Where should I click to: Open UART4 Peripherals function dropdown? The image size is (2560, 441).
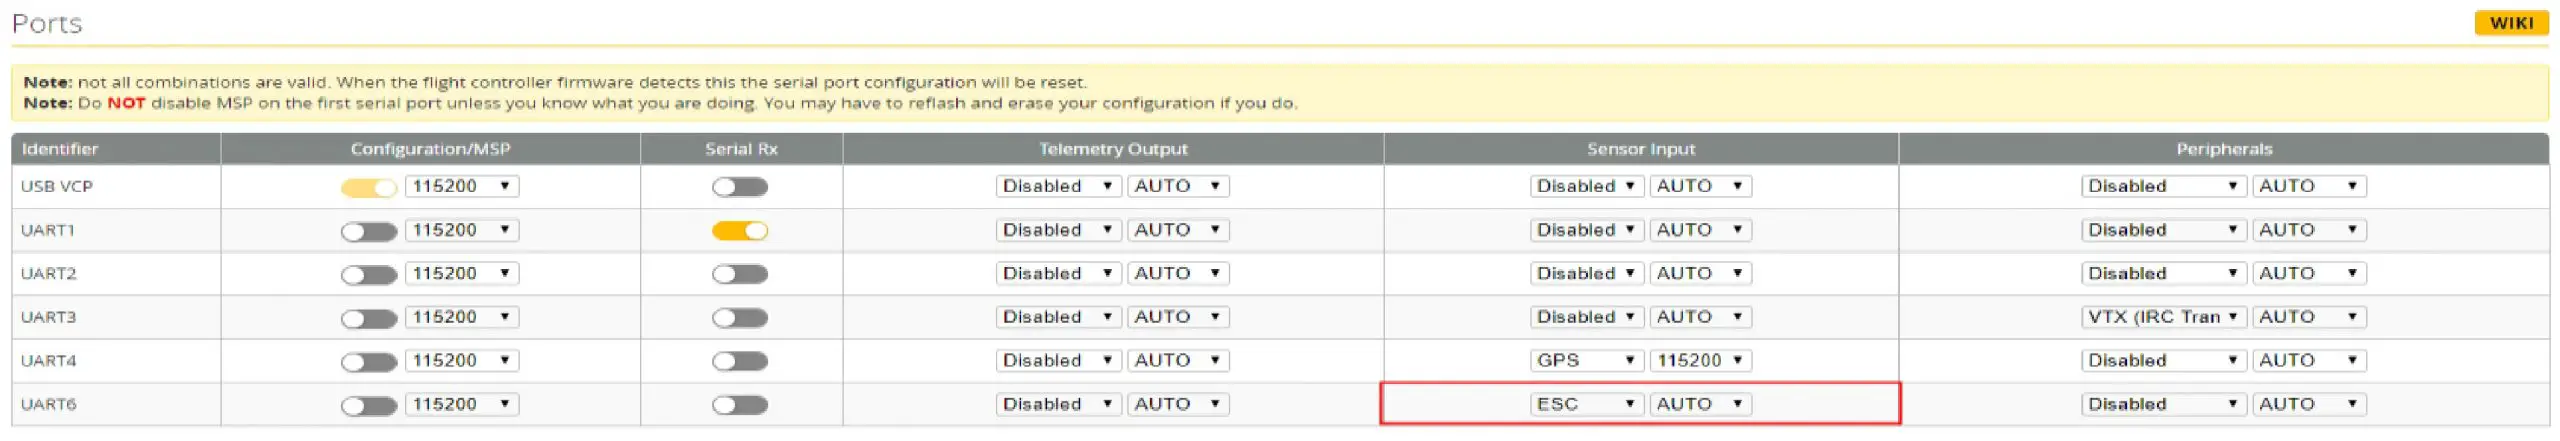click(x=2164, y=360)
